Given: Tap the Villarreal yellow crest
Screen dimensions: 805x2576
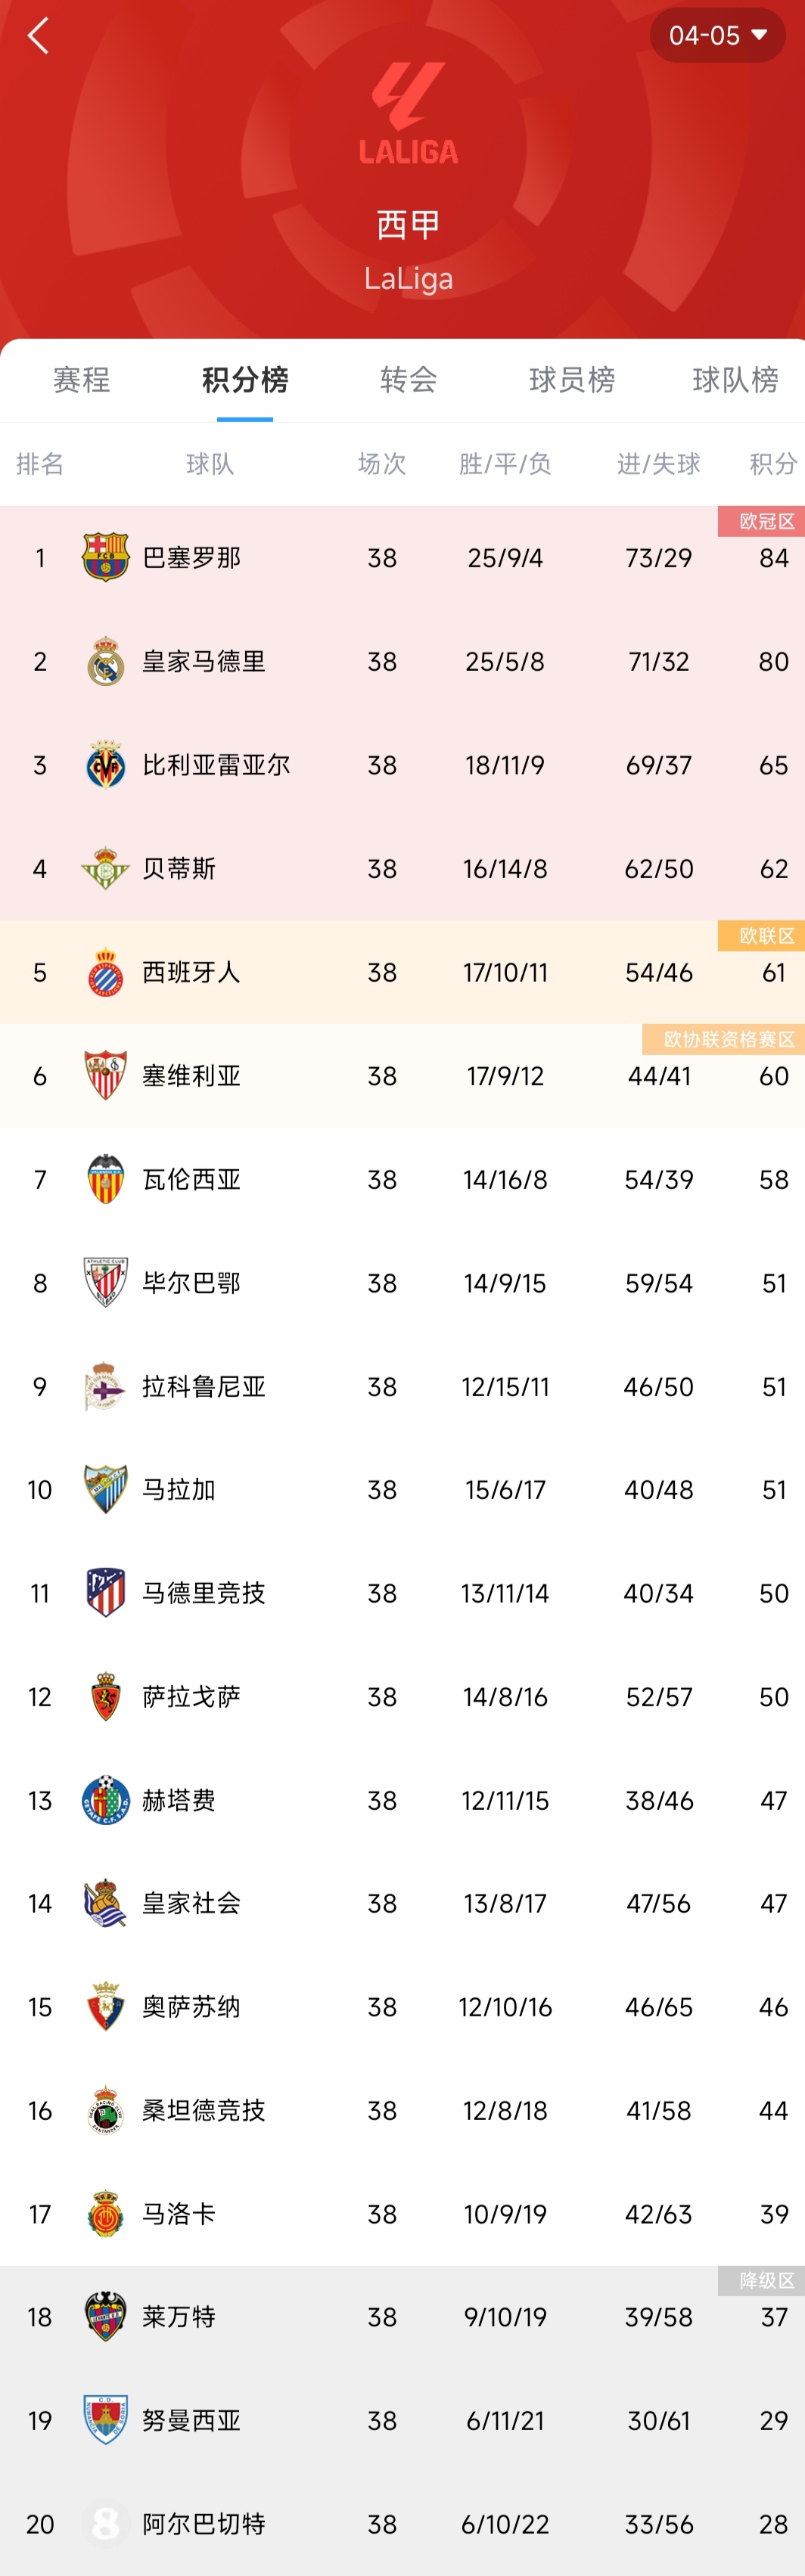Looking at the screenshot, I should (x=105, y=765).
